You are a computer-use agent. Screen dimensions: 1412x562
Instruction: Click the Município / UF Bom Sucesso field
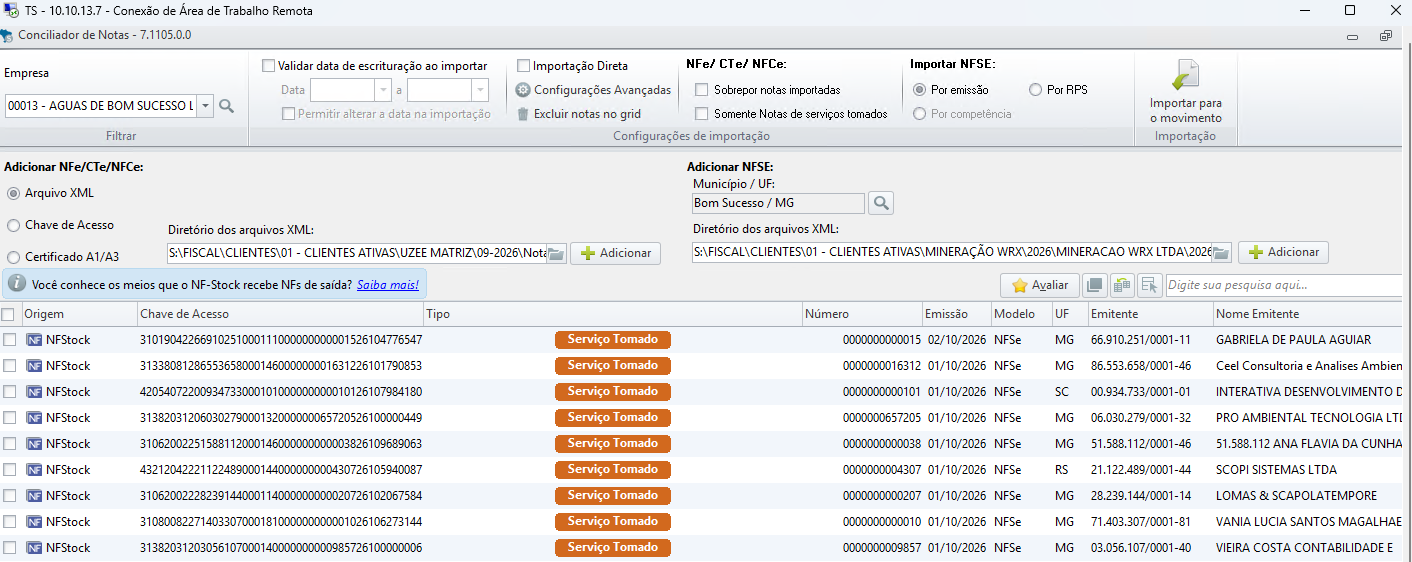pos(778,204)
